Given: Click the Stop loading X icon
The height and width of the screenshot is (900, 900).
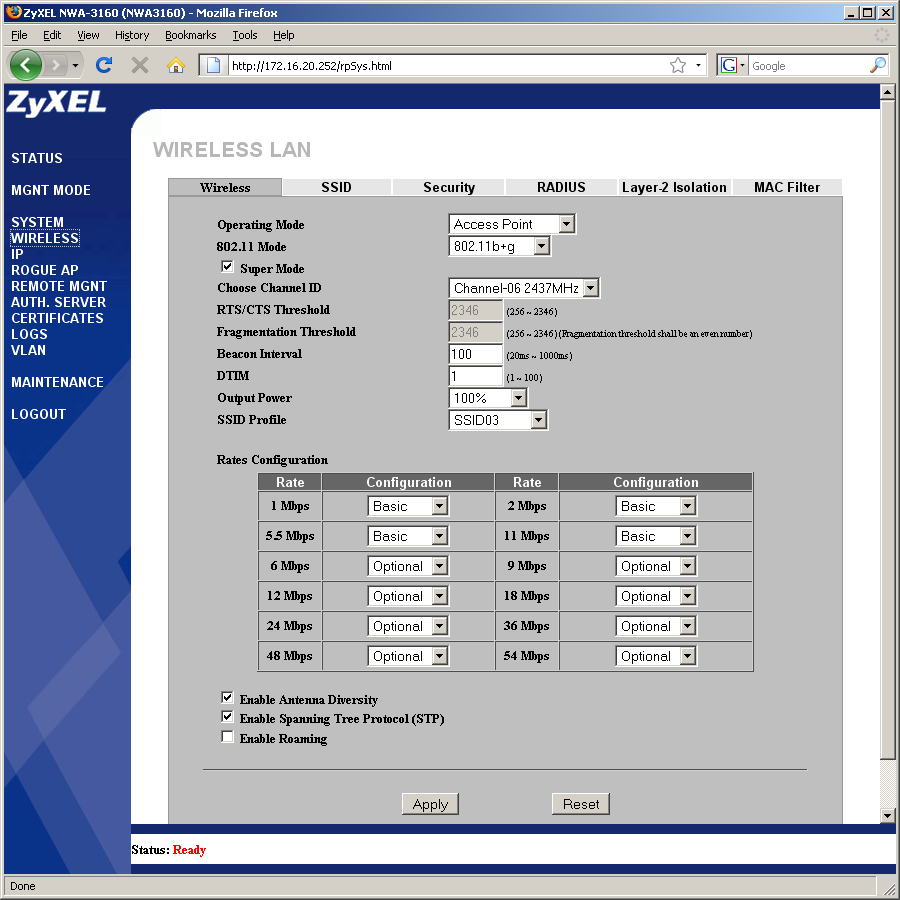Looking at the screenshot, I should coord(140,65).
